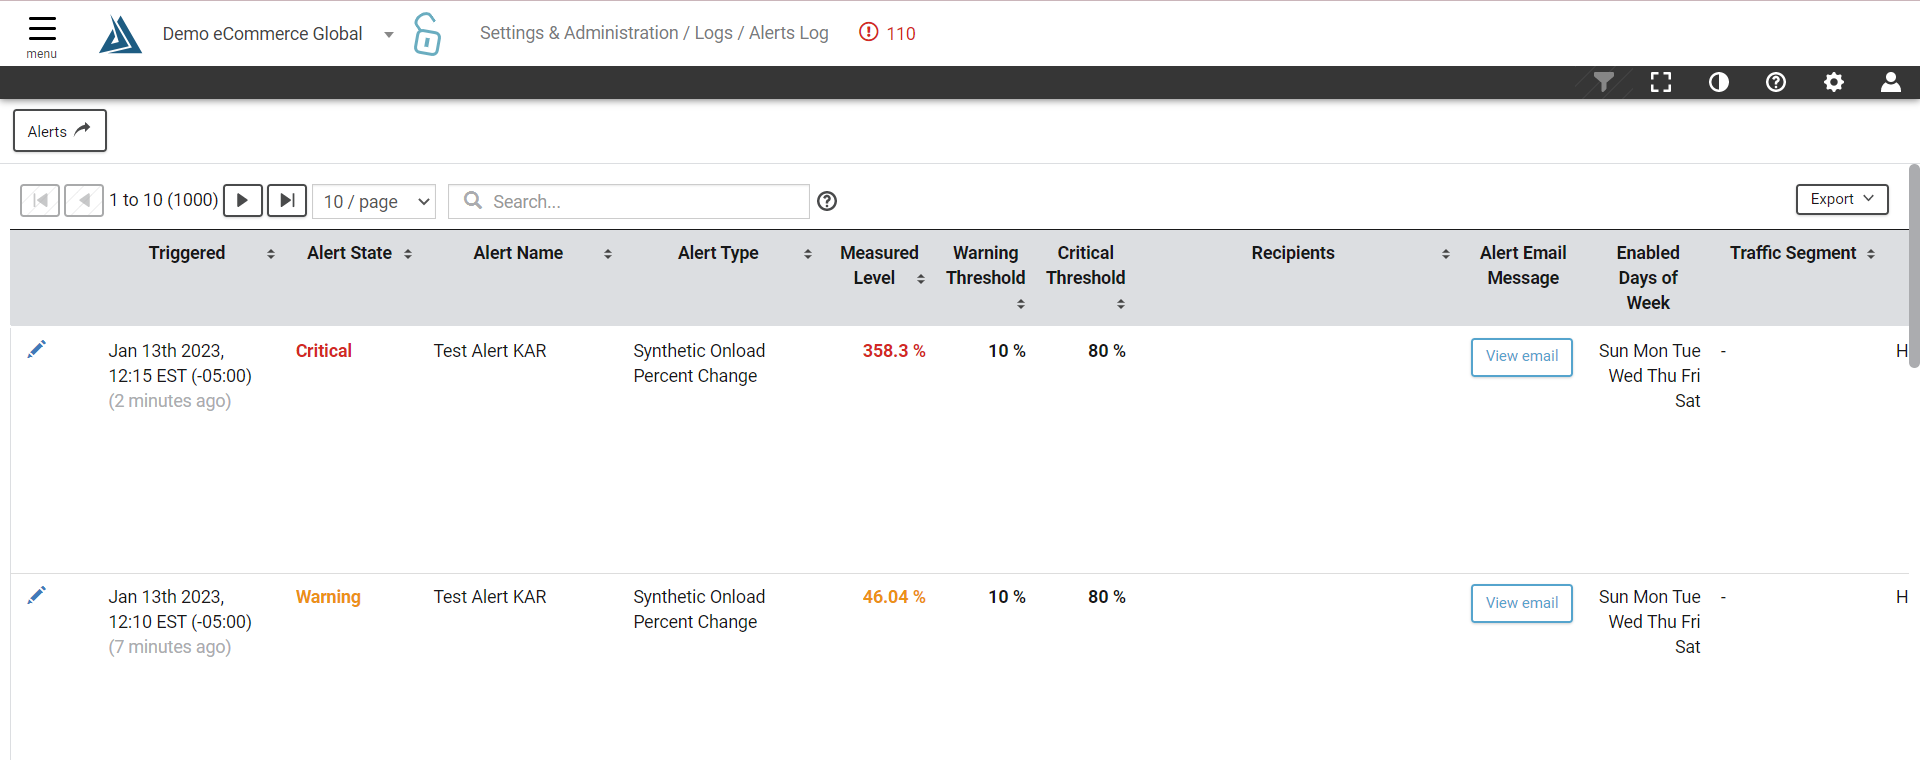The height and width of the screenshot is (760, 1920).
Task: Click the '1 to 10 (1000)' page count
Action: [164, 200]
